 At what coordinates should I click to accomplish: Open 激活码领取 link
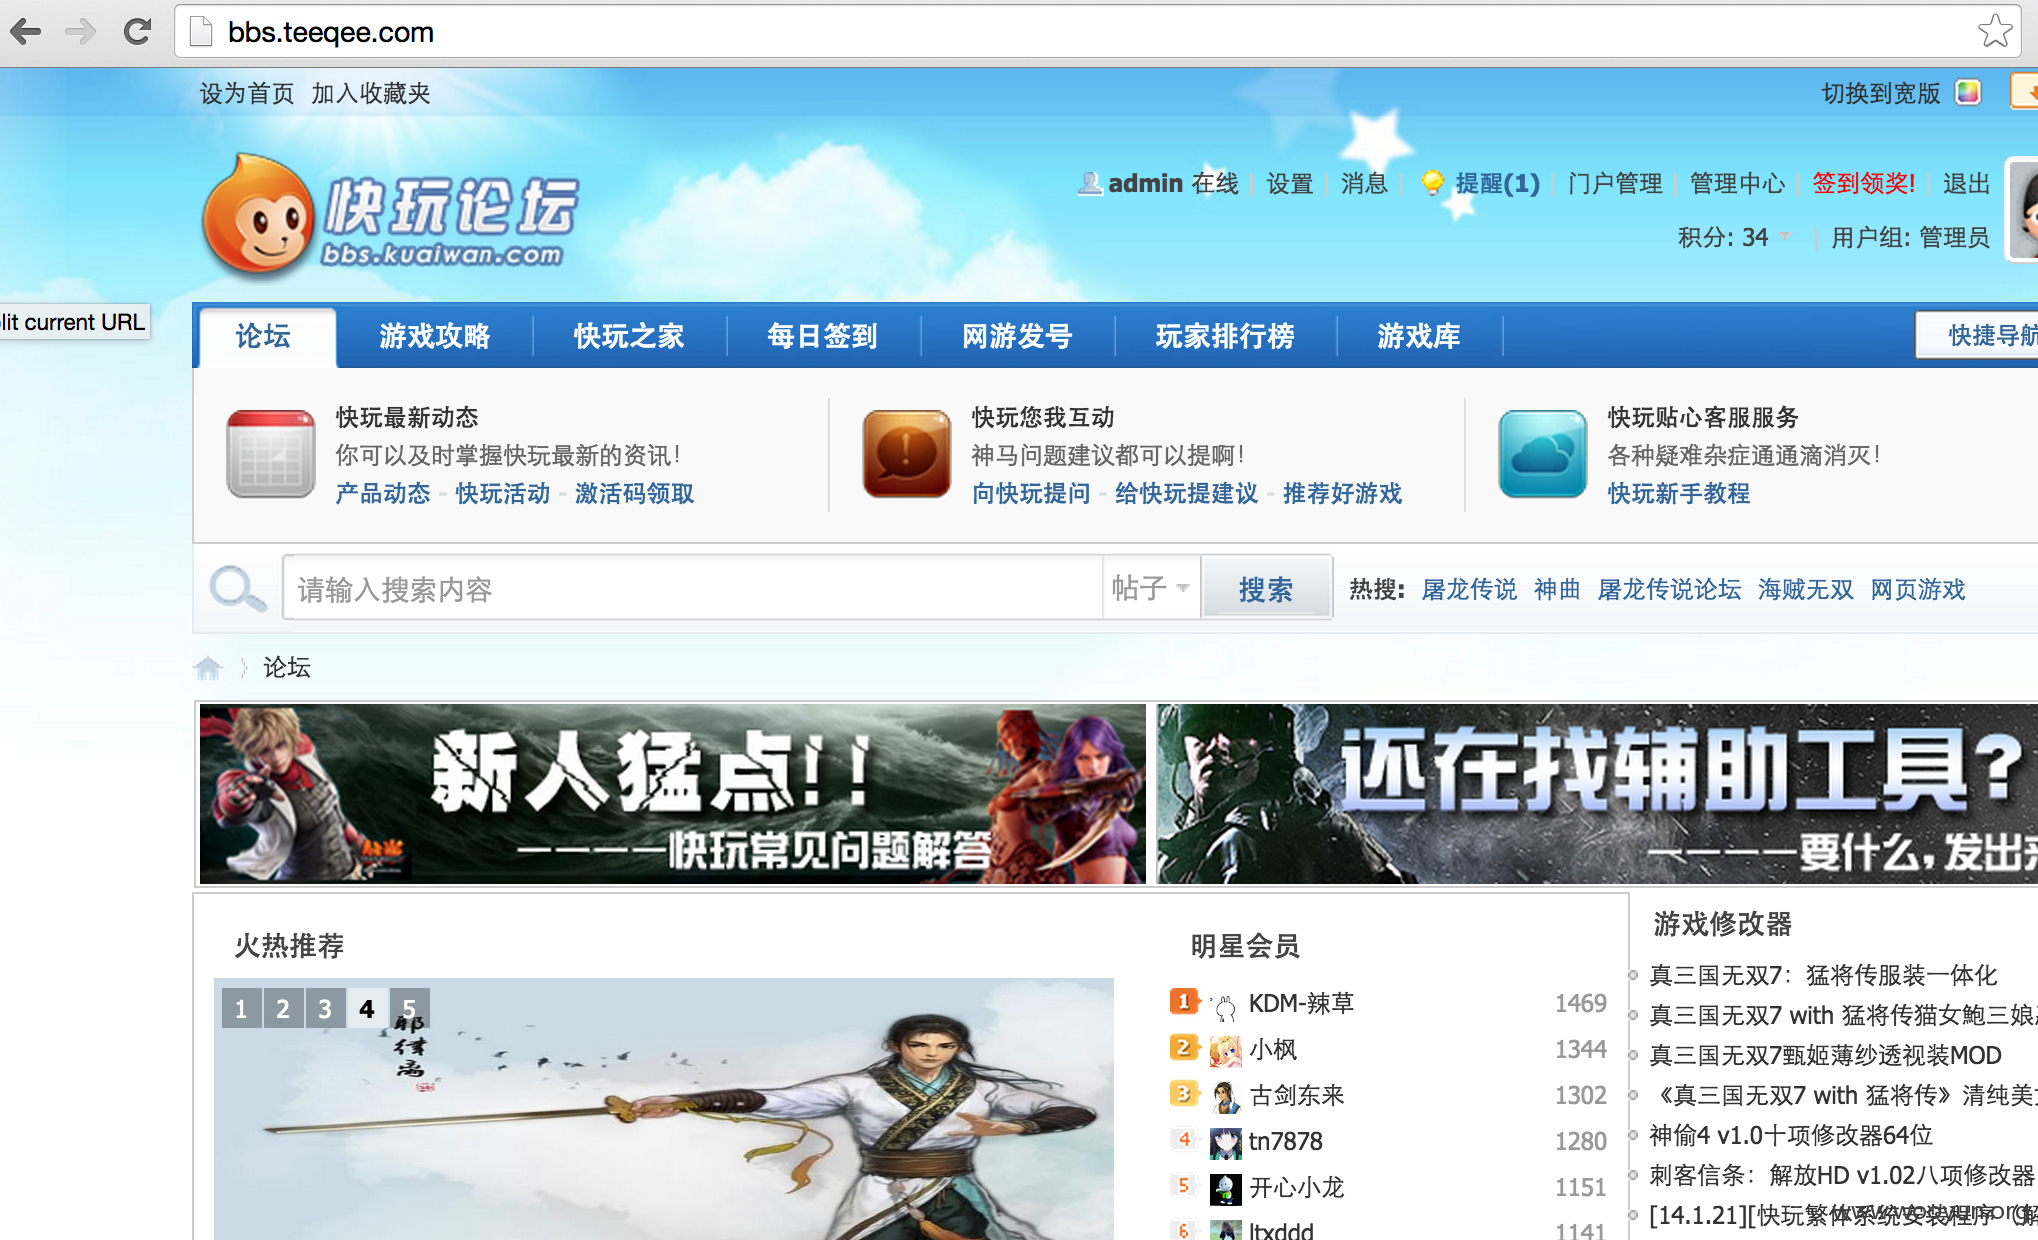click(635, 493)
